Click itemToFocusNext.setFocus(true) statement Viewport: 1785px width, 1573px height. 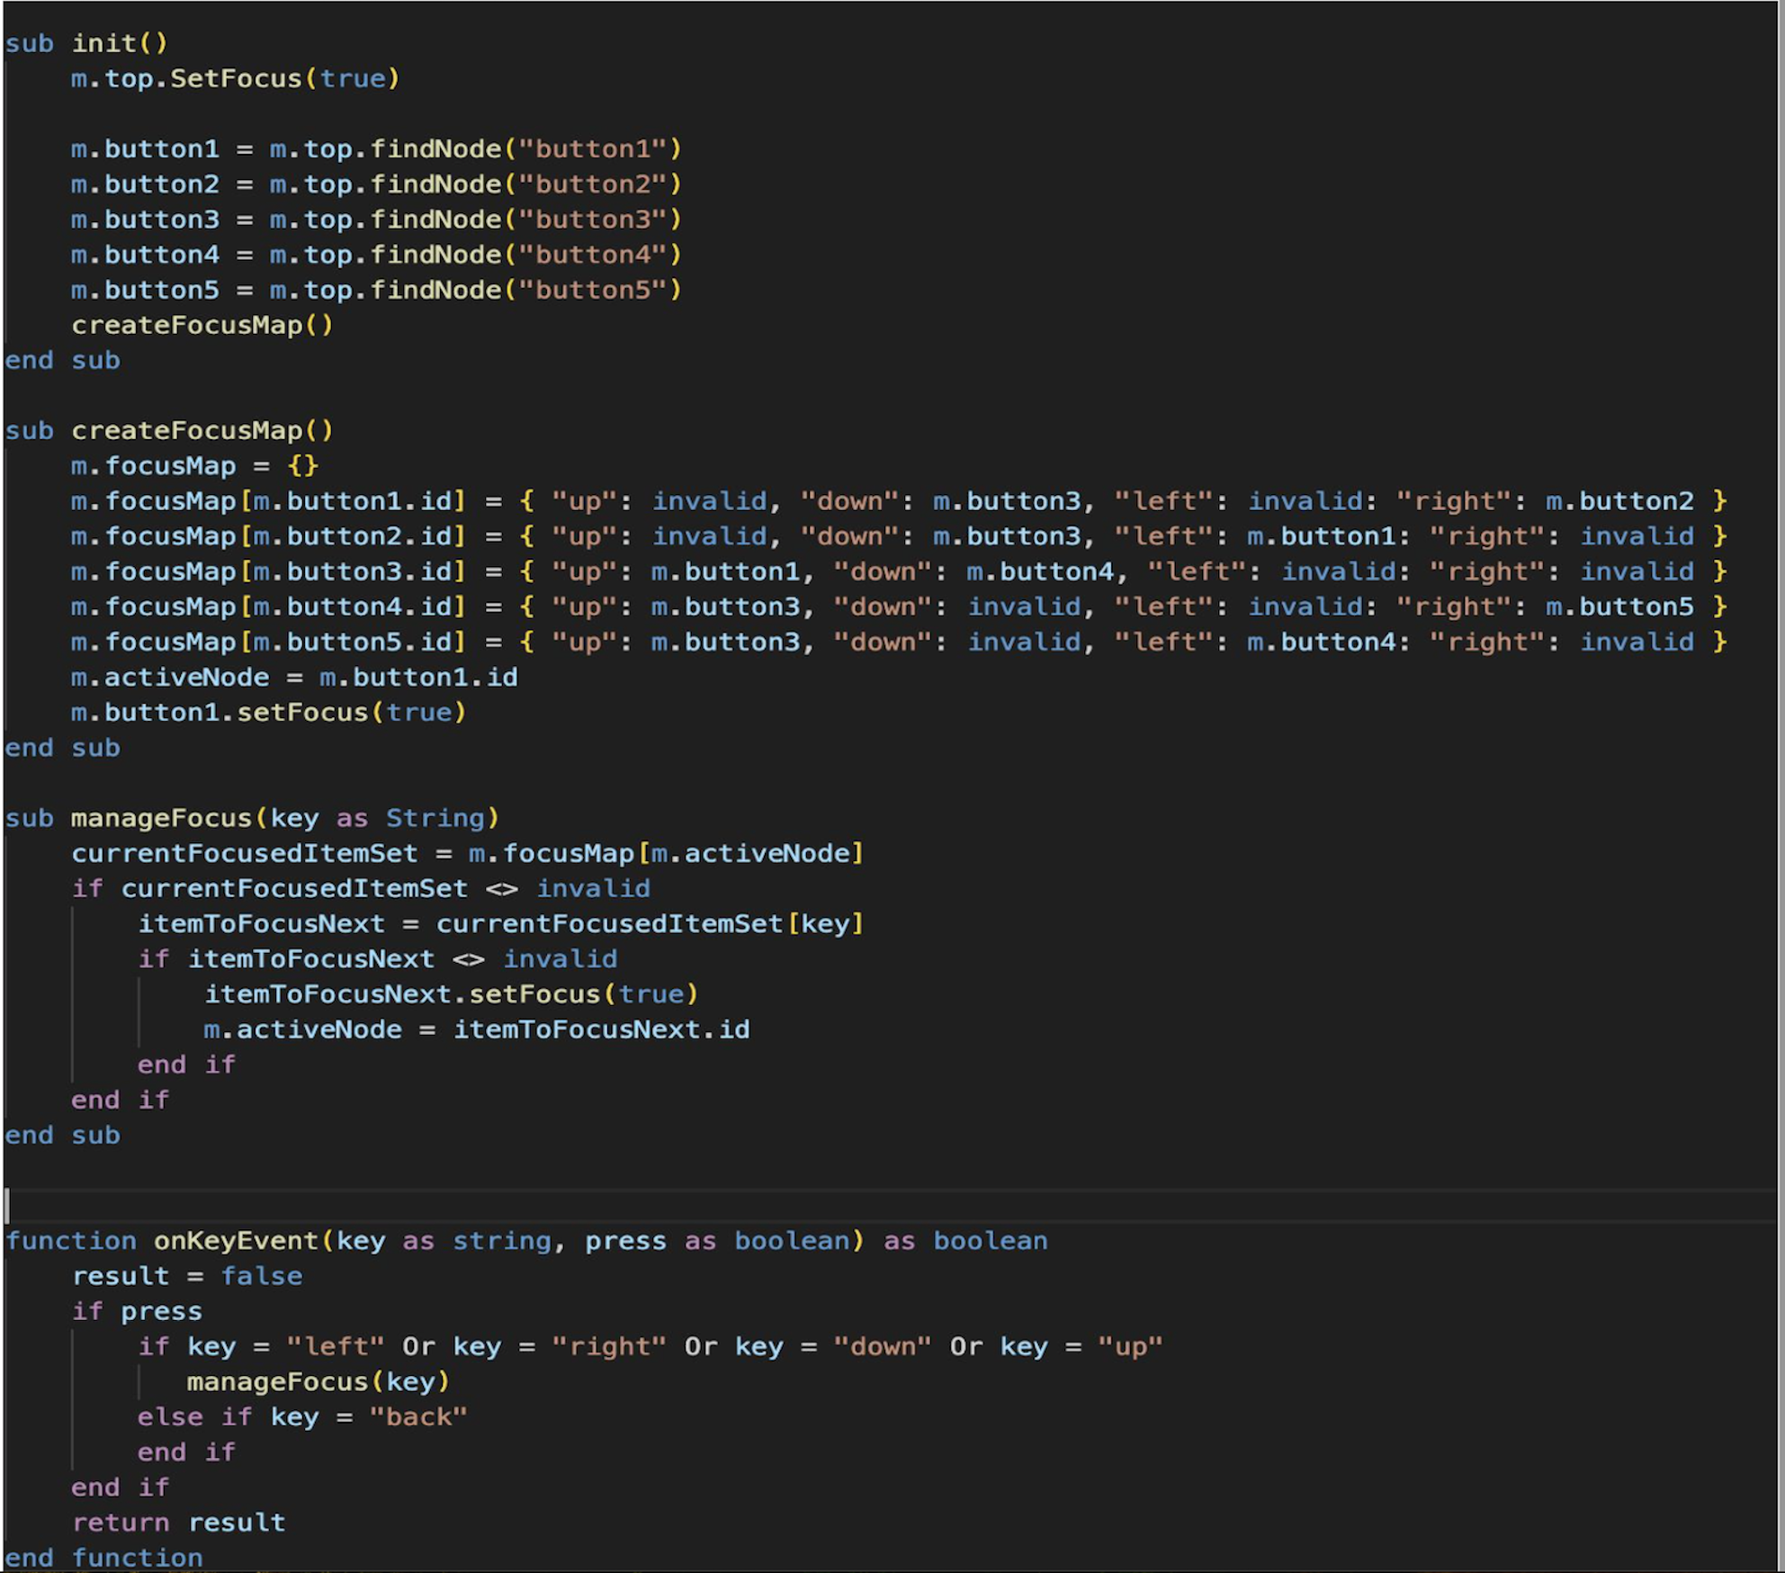[x=450, y=994]
